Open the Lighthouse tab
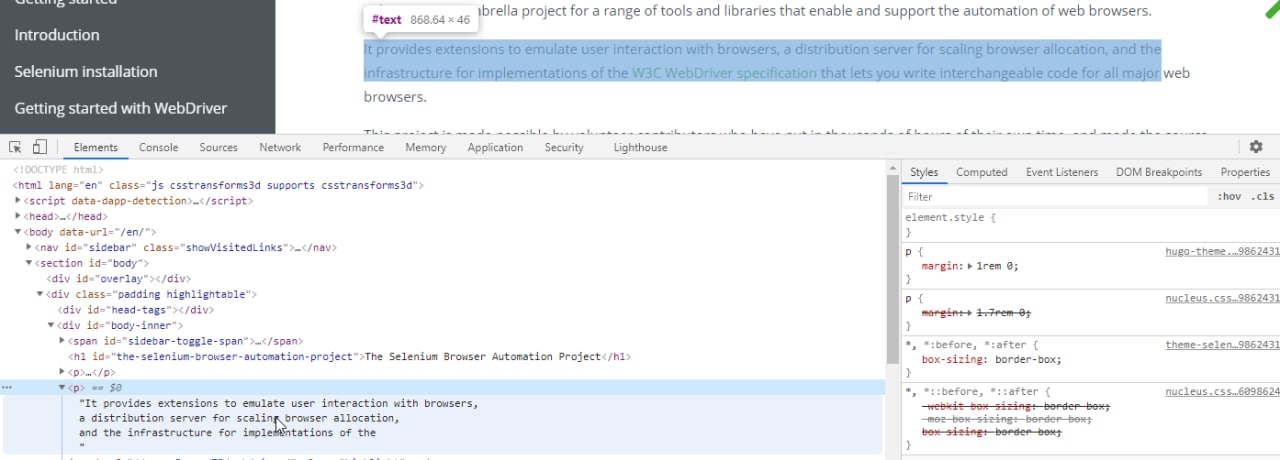This screenshot has width=1280, height=460. 640,147
